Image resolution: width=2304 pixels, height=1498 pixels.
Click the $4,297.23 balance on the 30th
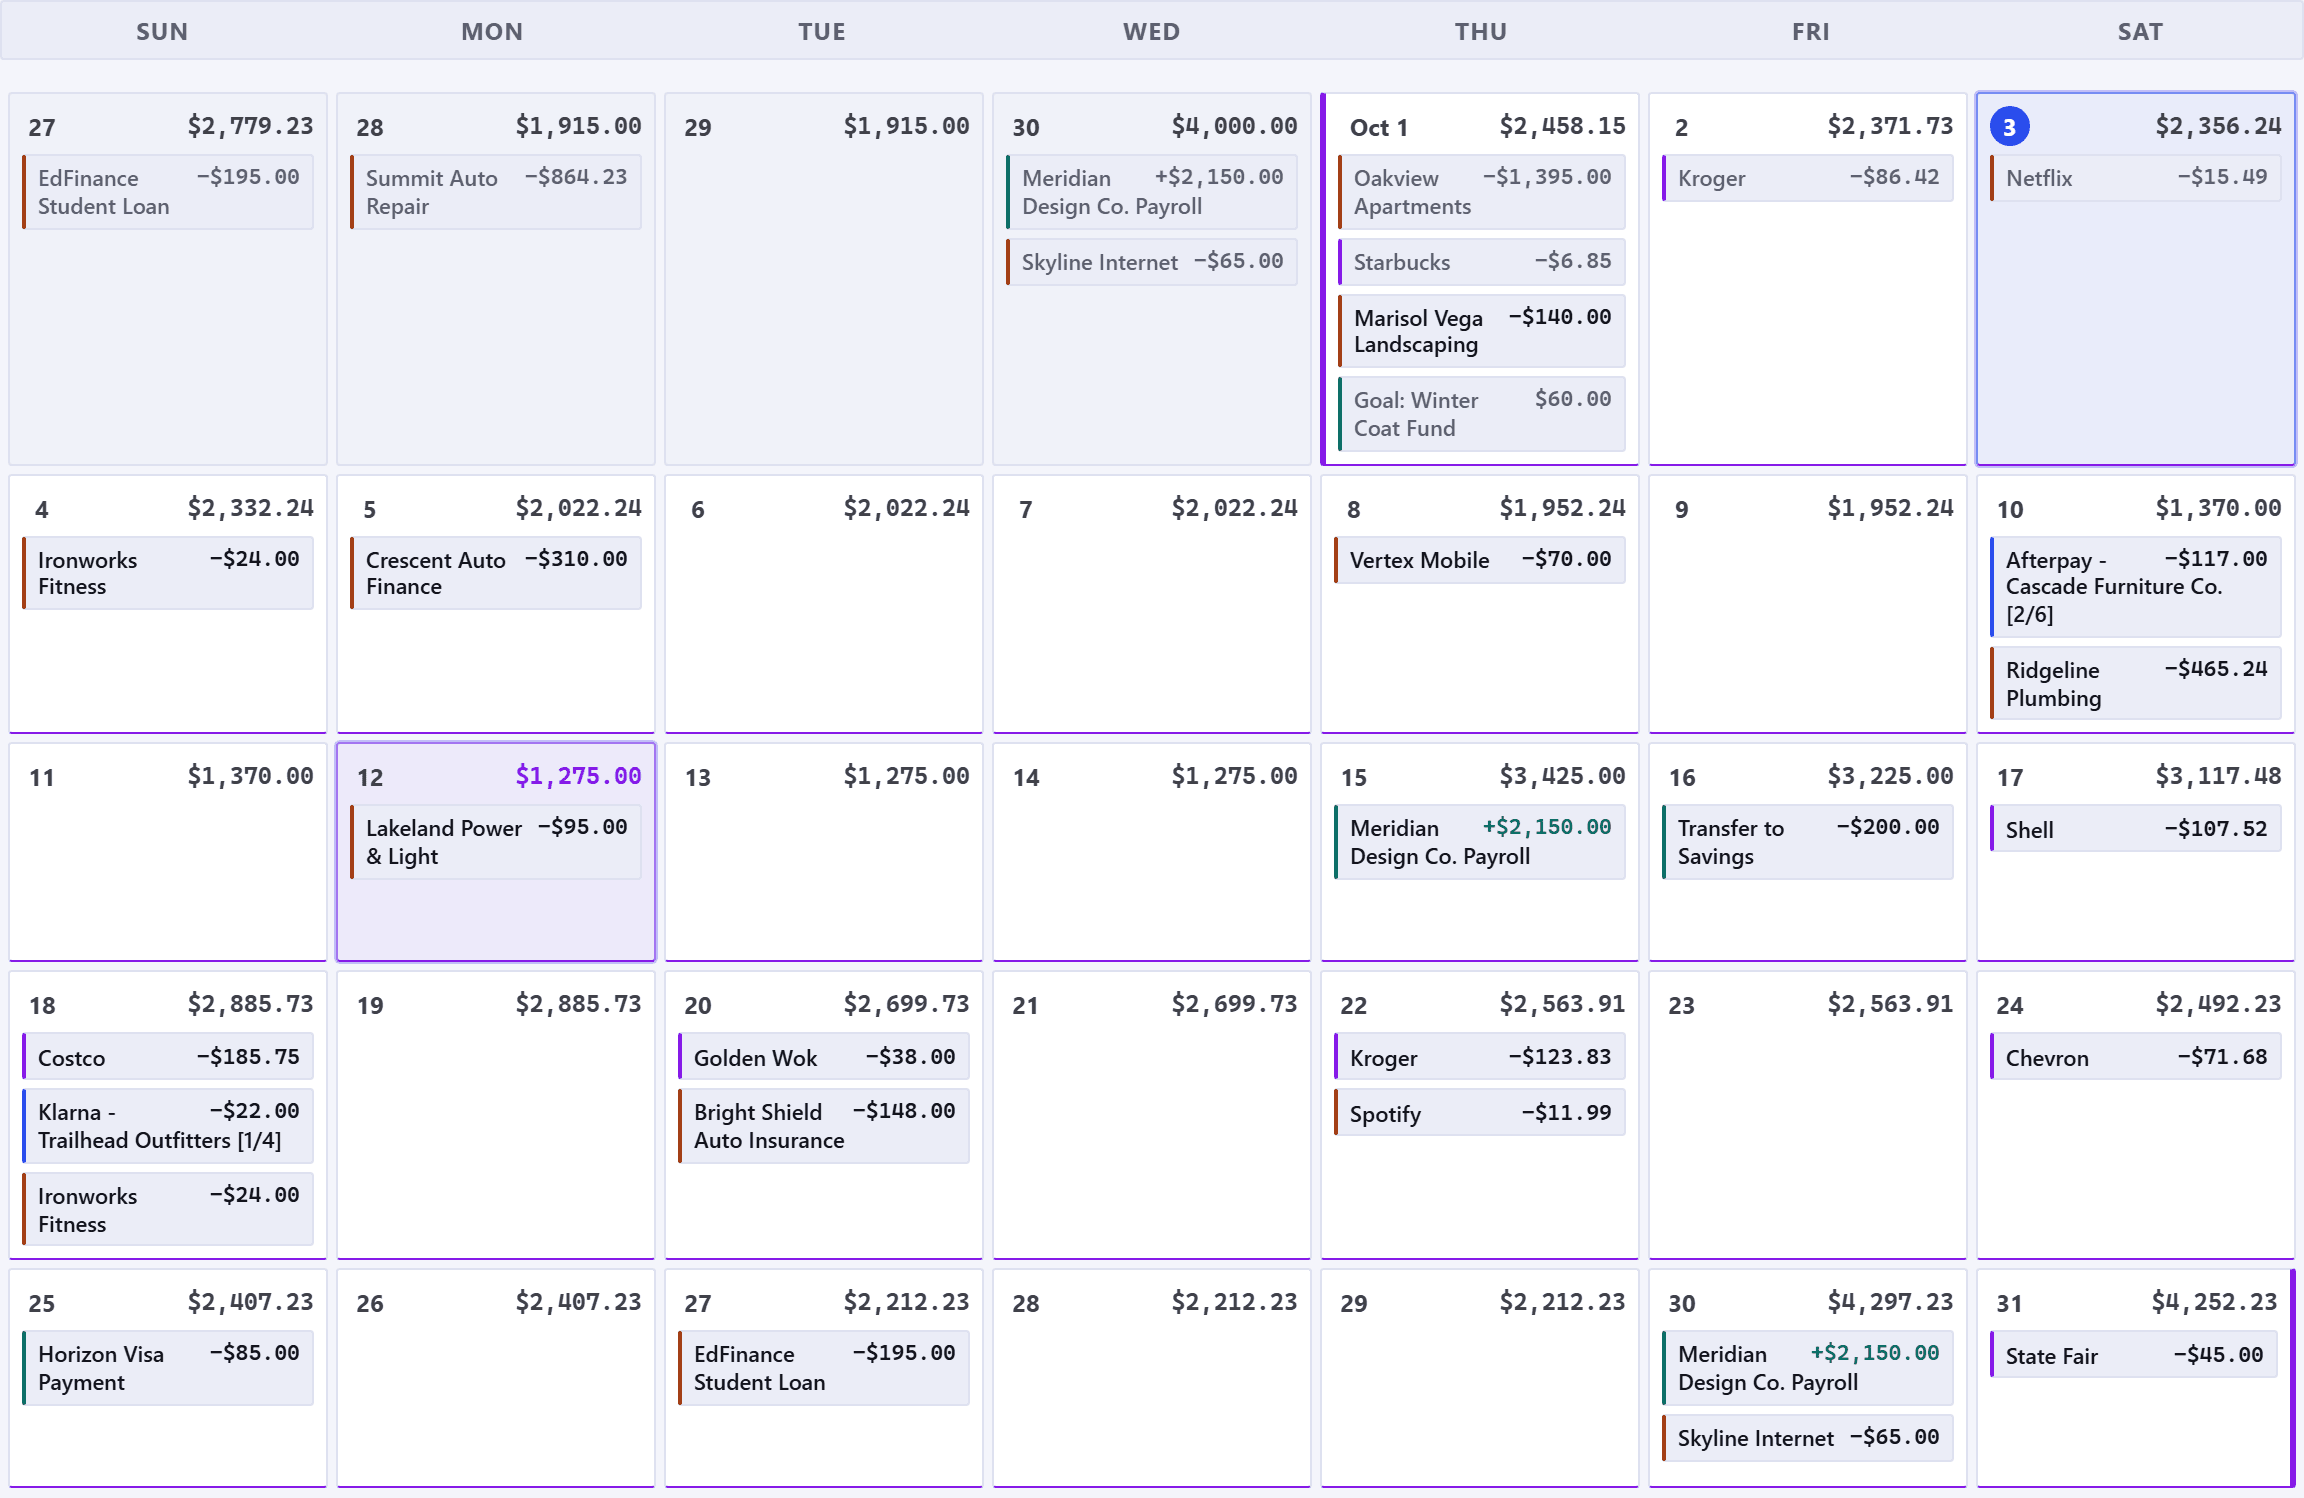1890,1302
